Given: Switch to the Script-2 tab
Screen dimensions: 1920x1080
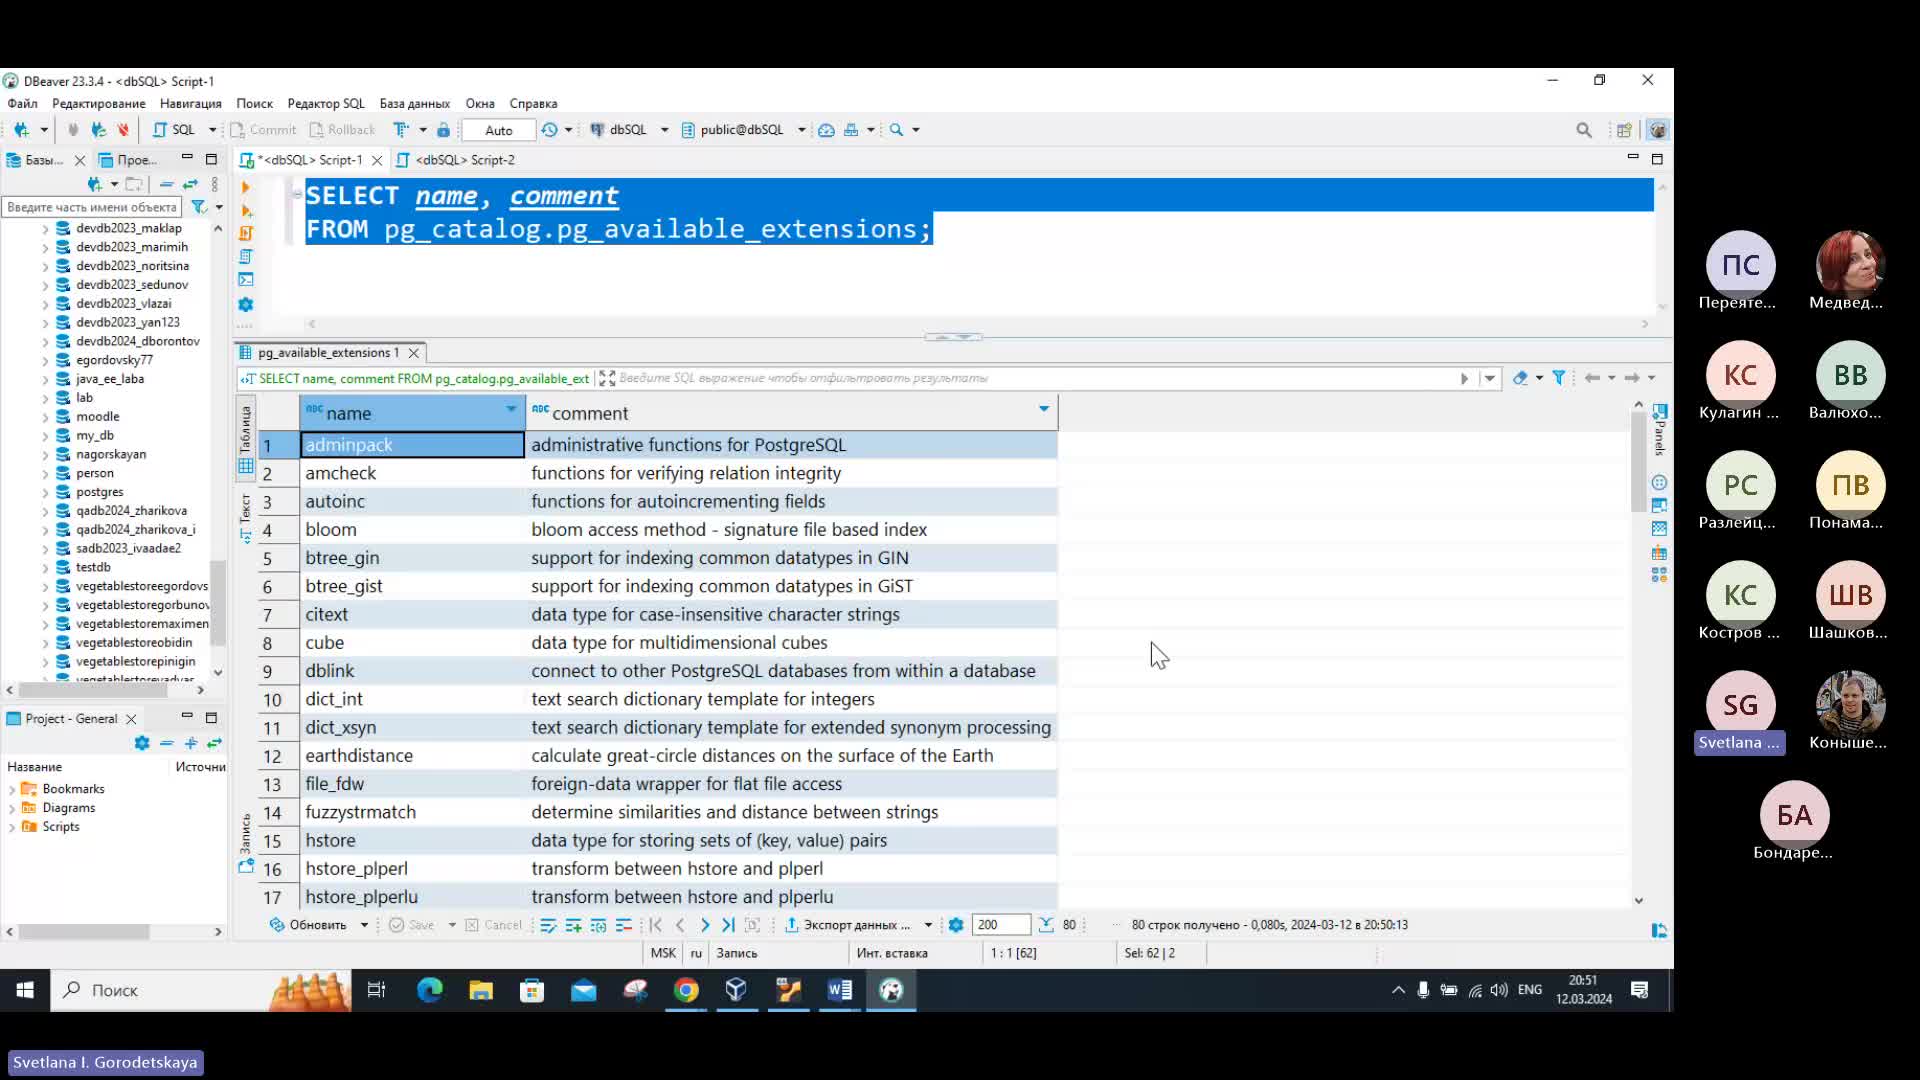Looking at the screenshot, I should tap(456, 160).
